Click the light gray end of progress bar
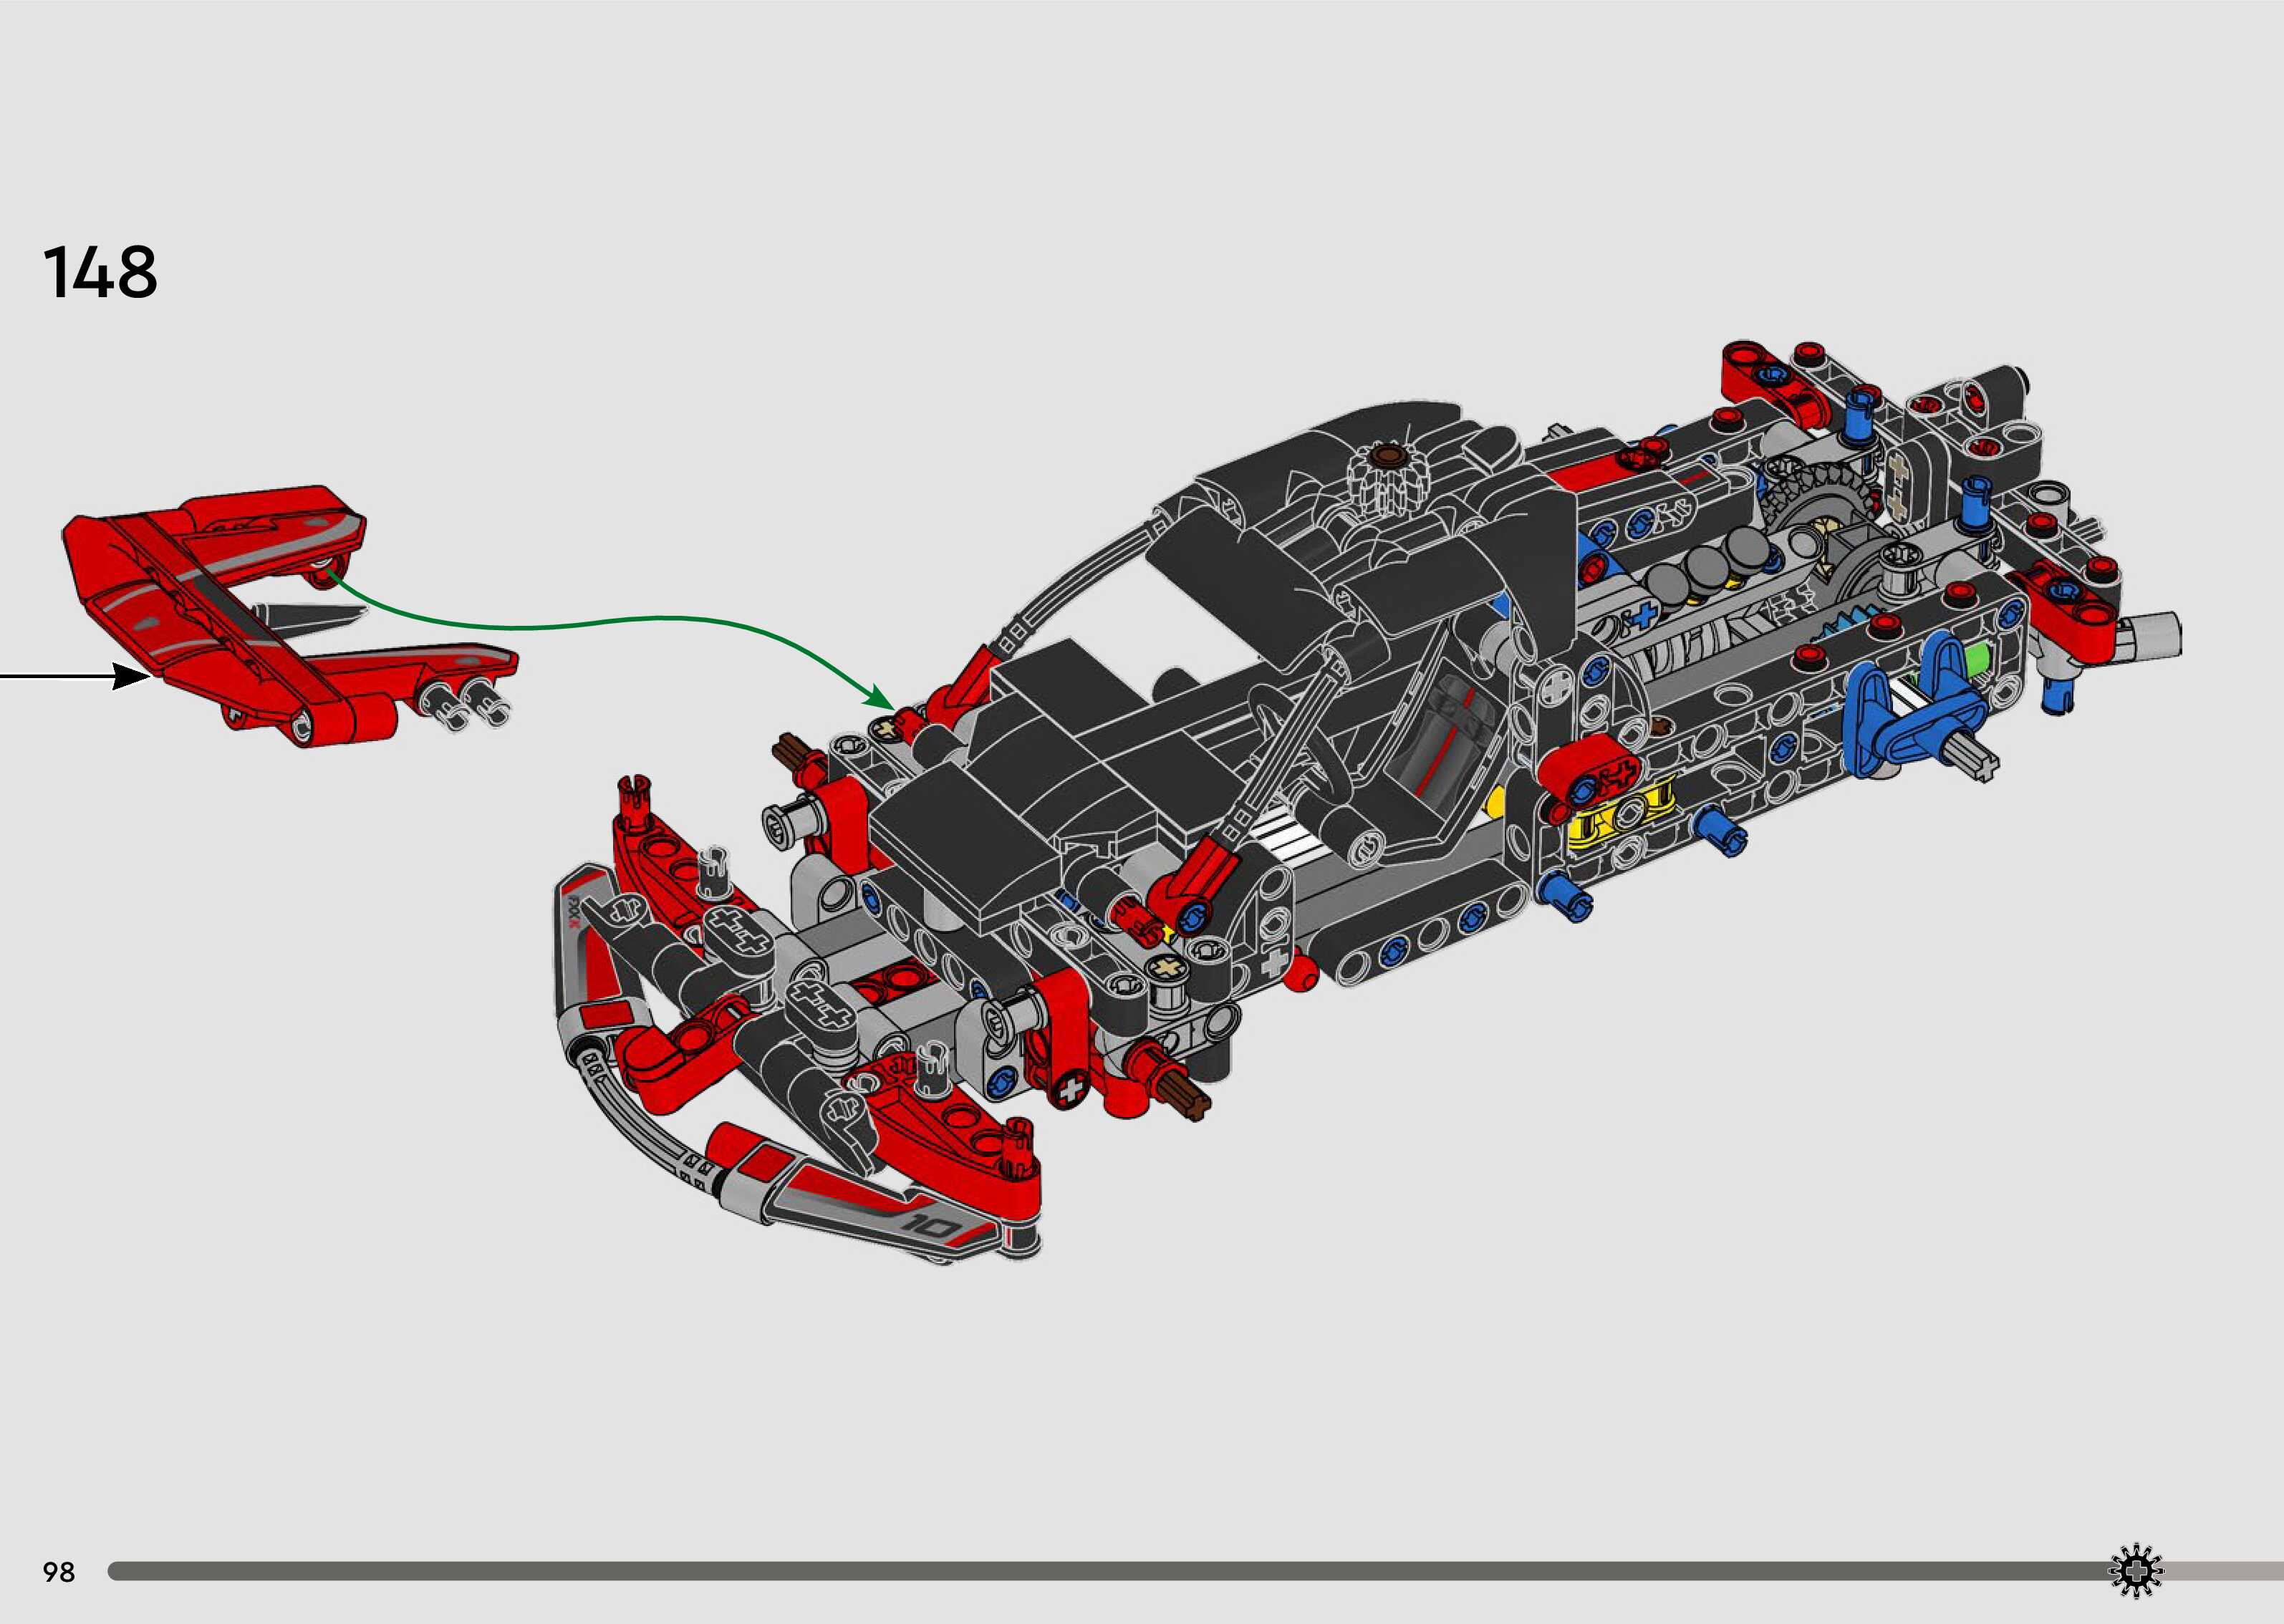 pyautogui.click(x=2225, y=1571)
